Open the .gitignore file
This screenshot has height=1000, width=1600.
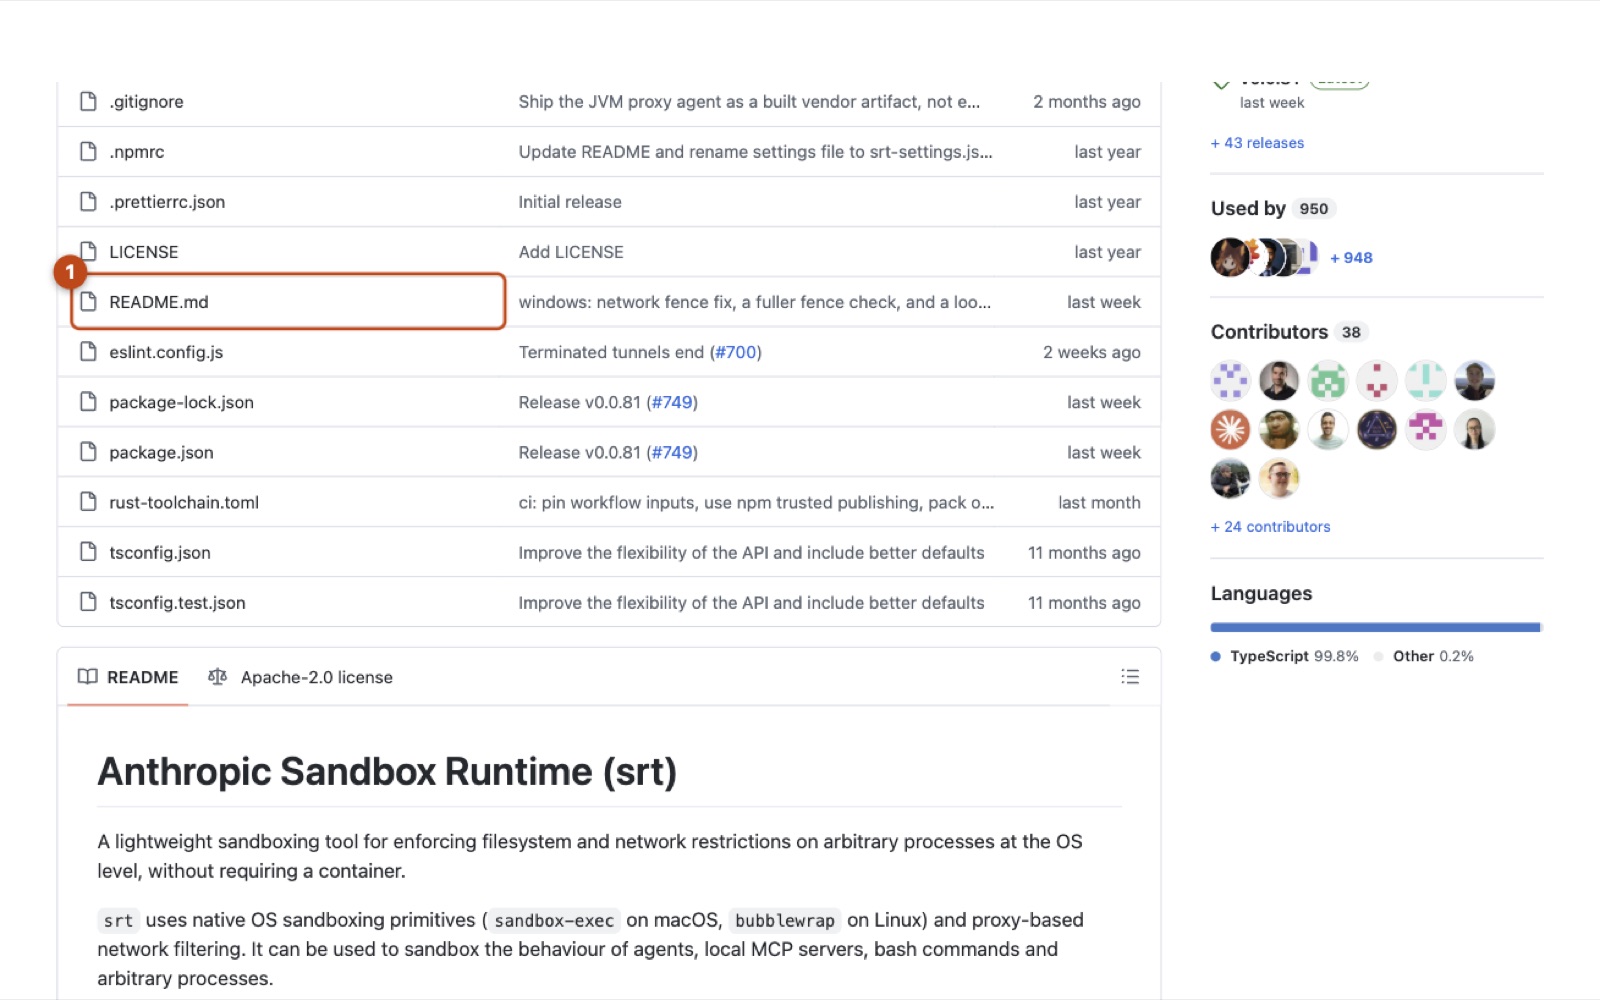point(146,102)
